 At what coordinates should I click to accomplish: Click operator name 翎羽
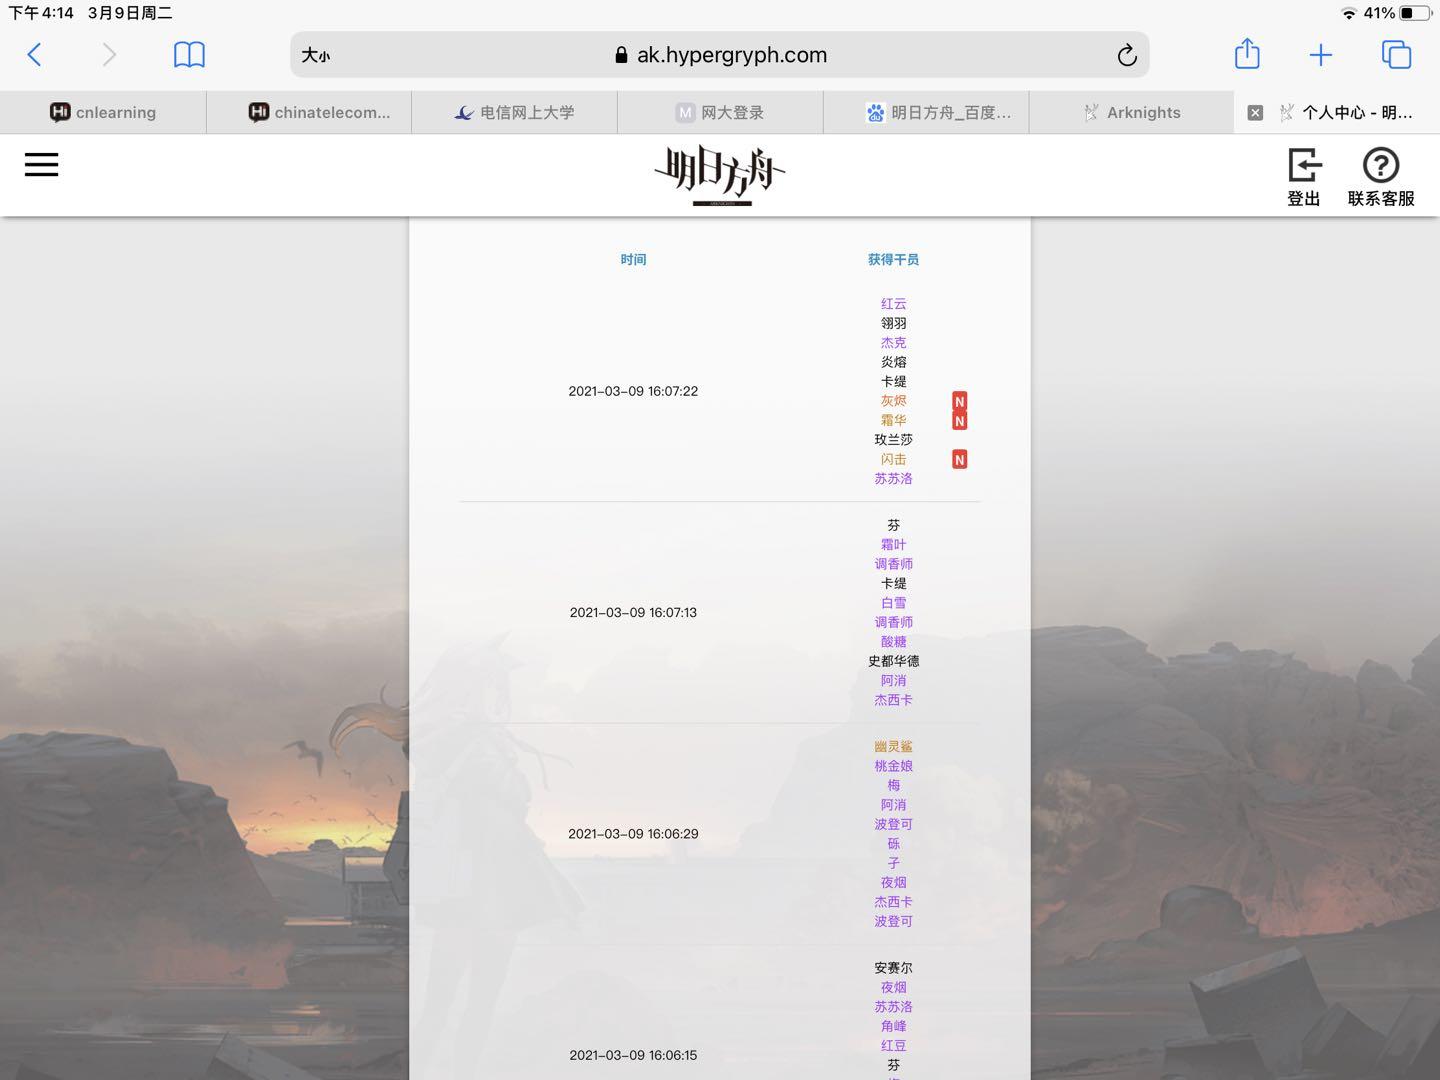[893, 323]
